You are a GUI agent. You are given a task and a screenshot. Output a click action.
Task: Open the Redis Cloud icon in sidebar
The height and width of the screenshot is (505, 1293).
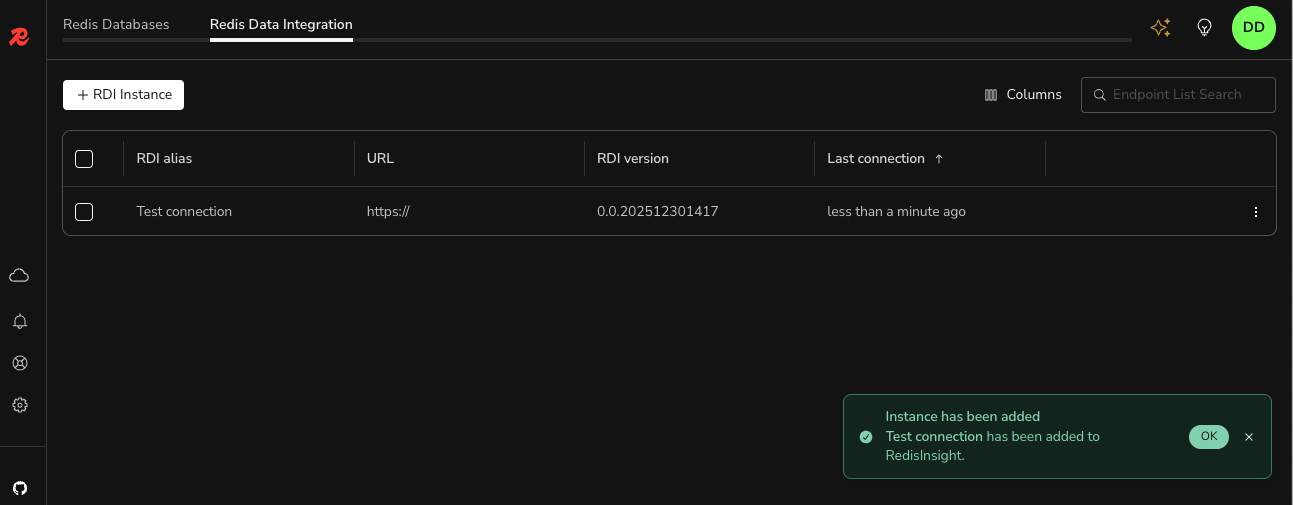tap(19, 275)
